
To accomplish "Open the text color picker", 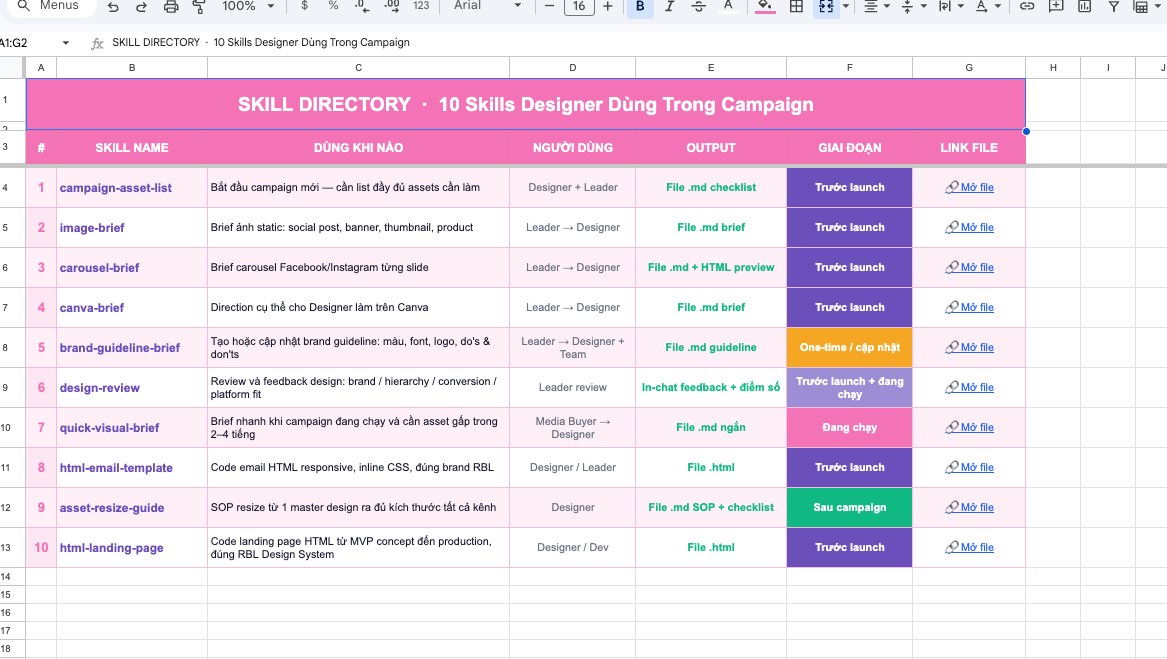I will click(x=728, y=7).
